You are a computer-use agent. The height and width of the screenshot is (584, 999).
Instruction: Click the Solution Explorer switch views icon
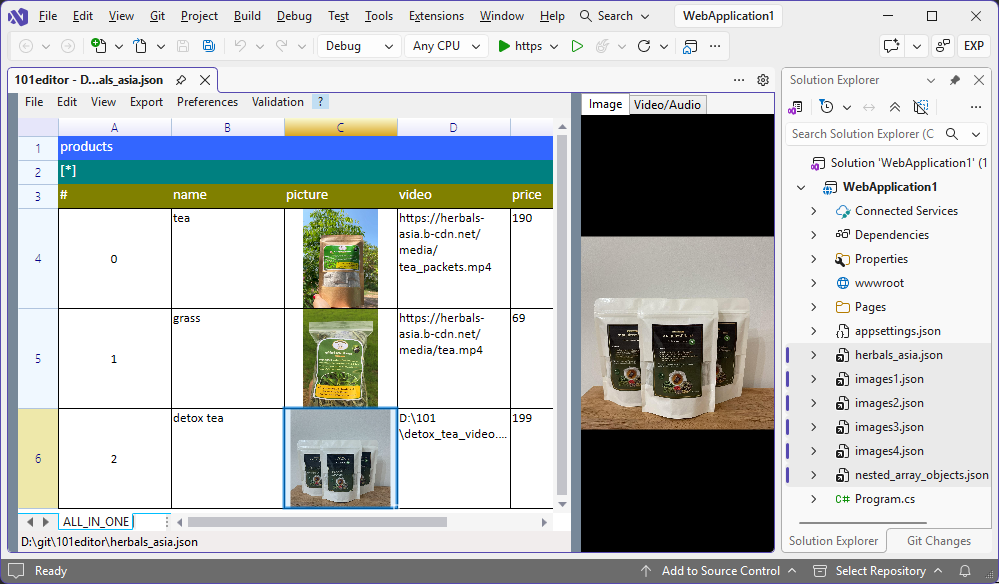tap(795, 107)
